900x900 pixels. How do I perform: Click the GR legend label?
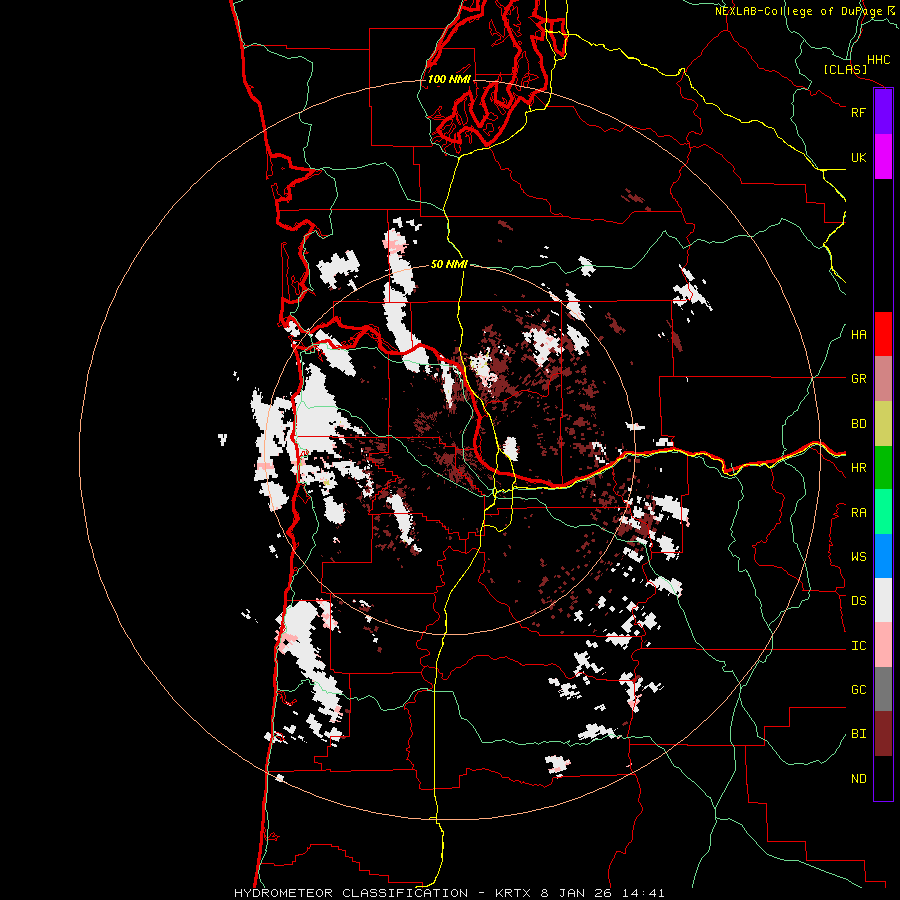tap(859, 379)
